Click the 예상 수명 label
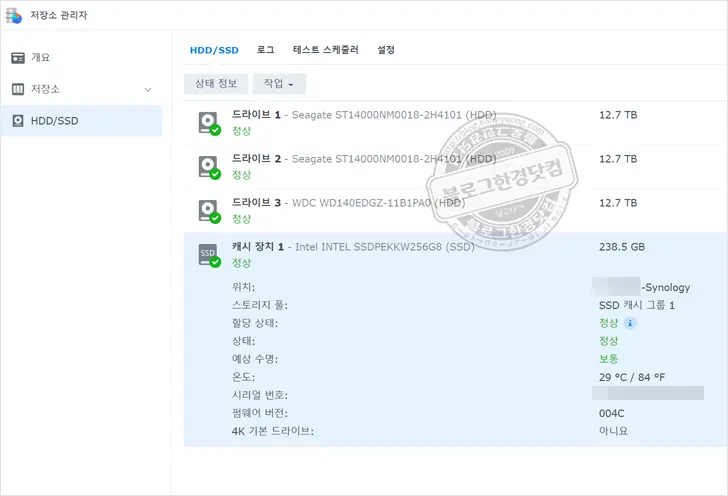This screenshot has height=496, width=728. [255, 359]
